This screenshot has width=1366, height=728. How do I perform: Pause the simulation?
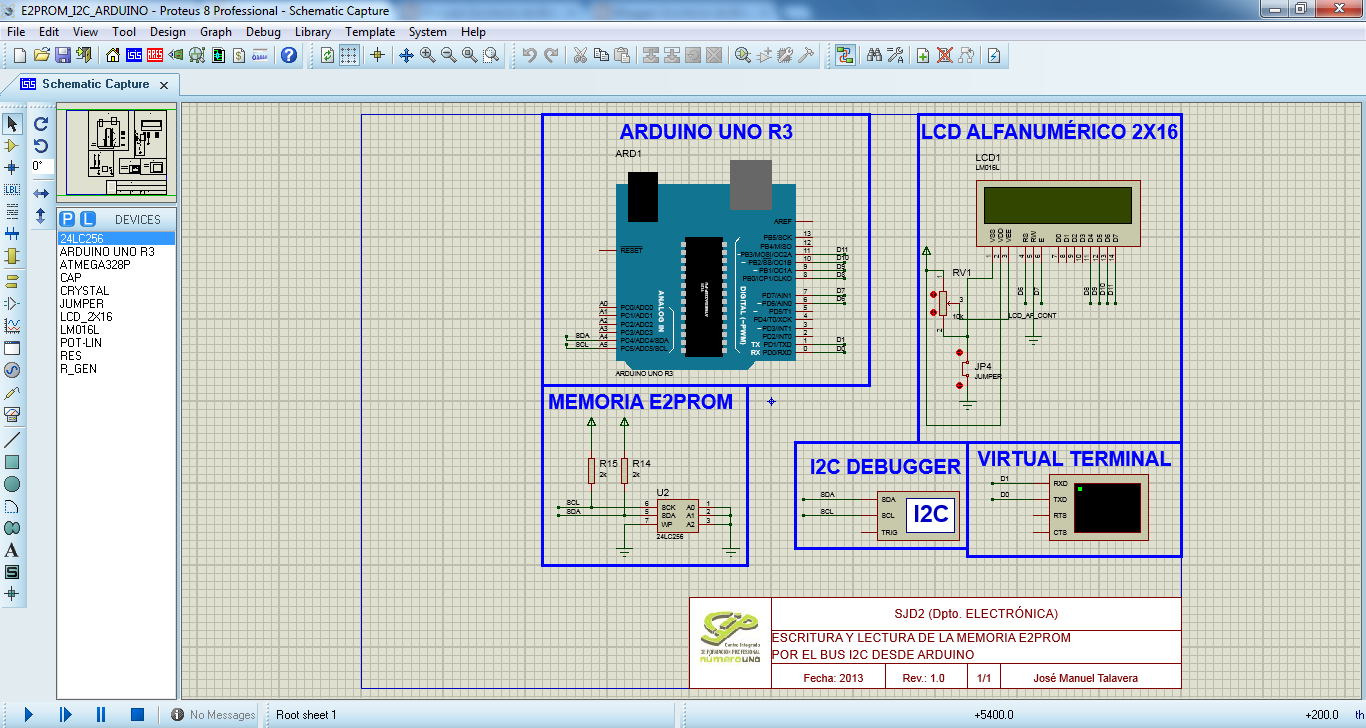click(x=100, y=713)
